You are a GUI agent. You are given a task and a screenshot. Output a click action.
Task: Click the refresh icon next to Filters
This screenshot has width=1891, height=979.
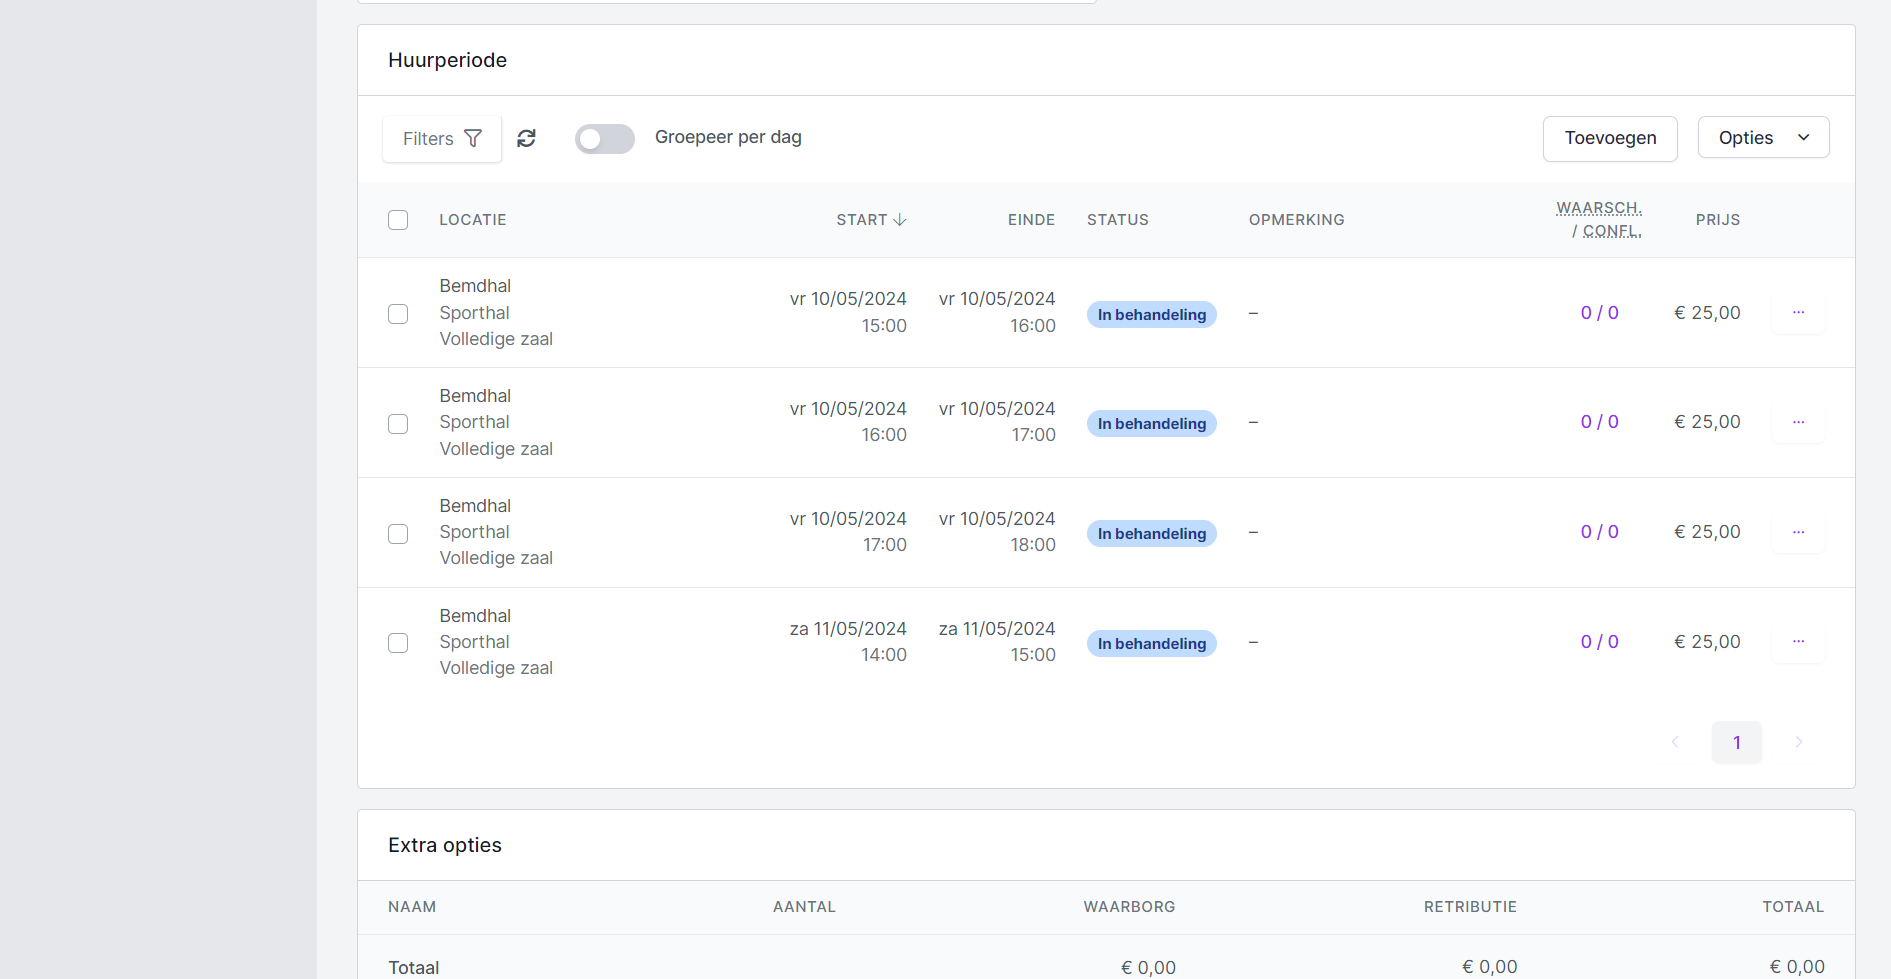(x=526, y=138)
